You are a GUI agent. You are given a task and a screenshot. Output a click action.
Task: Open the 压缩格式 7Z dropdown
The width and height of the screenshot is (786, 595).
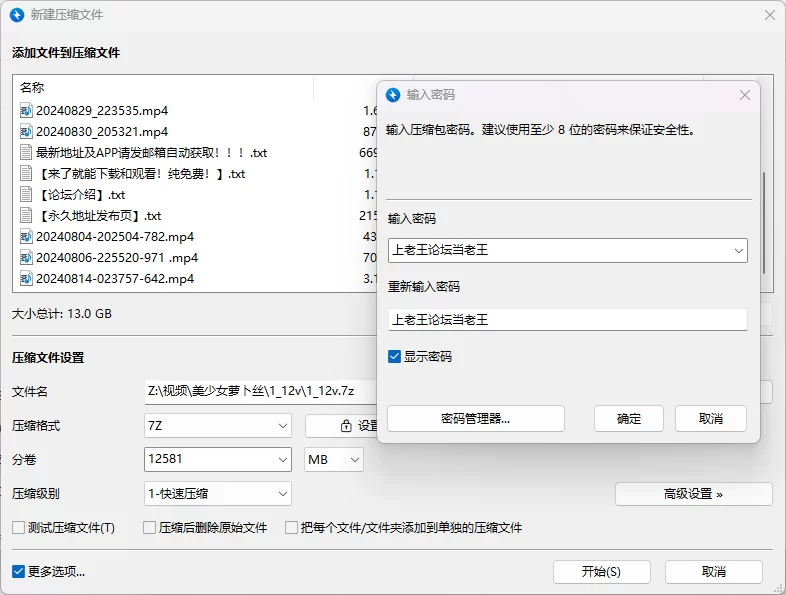click(283, 426)
